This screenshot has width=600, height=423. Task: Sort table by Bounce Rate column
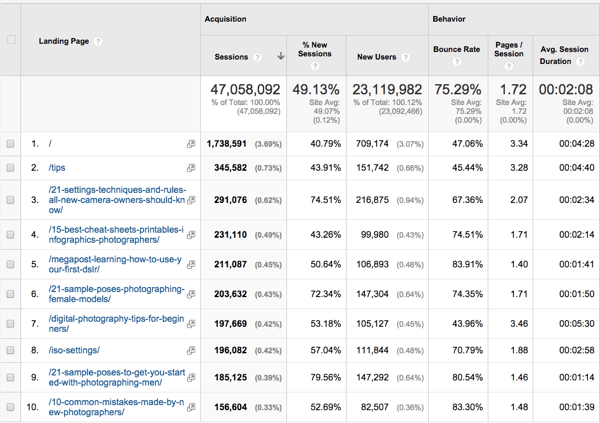pyautogui.click(x=457, y=49)
